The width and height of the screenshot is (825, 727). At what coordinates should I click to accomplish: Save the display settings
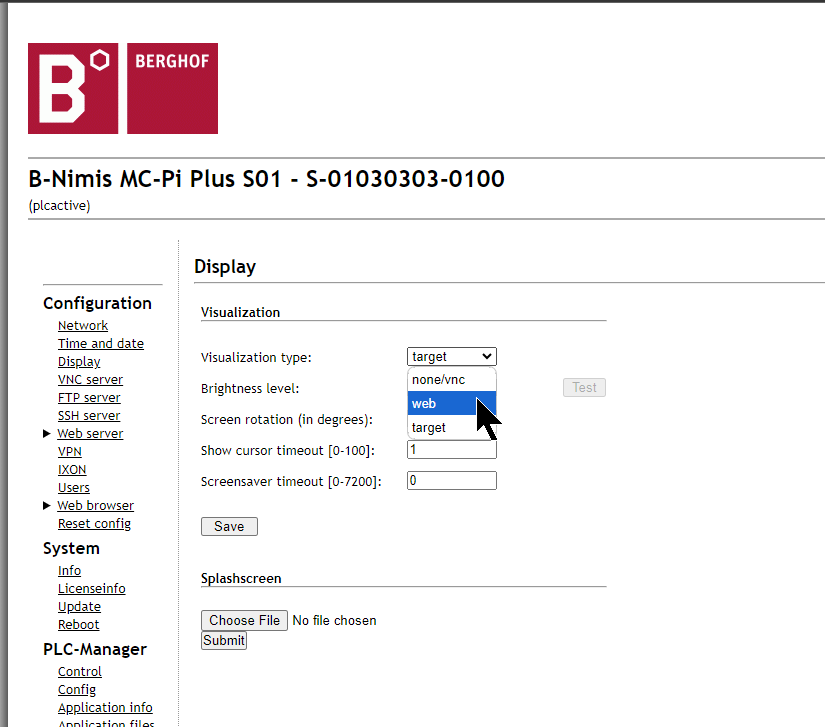pos(229,527)
